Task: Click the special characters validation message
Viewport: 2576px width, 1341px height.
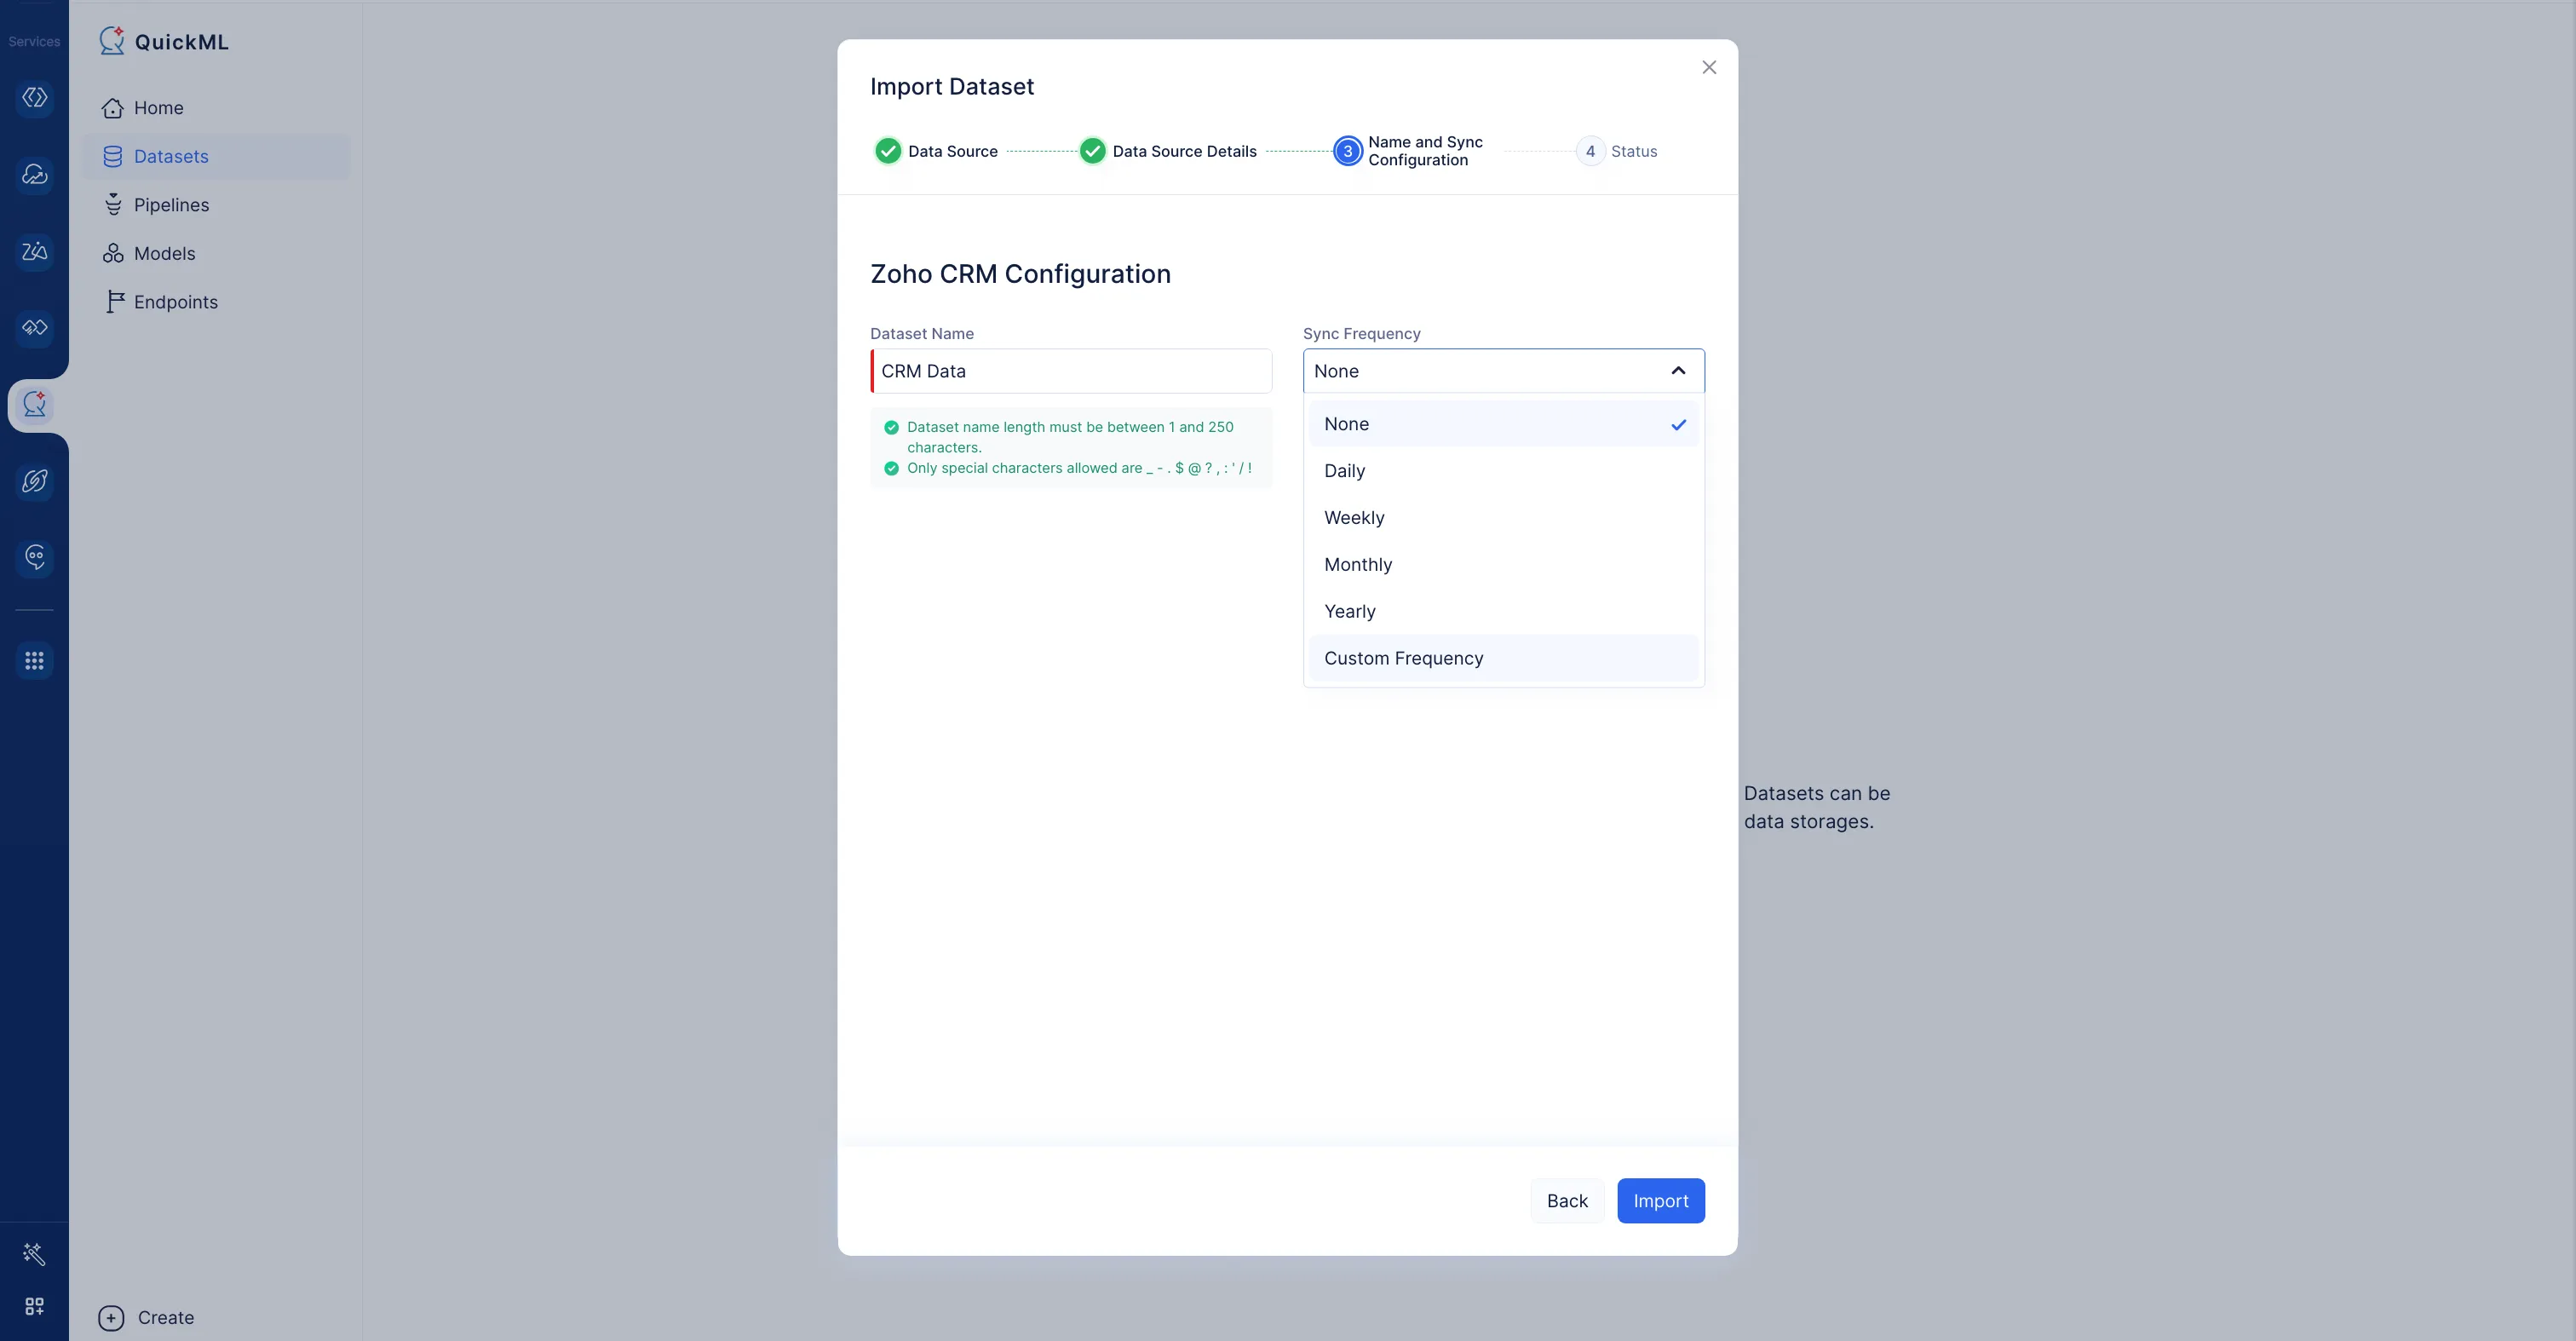Action: click(x=1079, y=468)
